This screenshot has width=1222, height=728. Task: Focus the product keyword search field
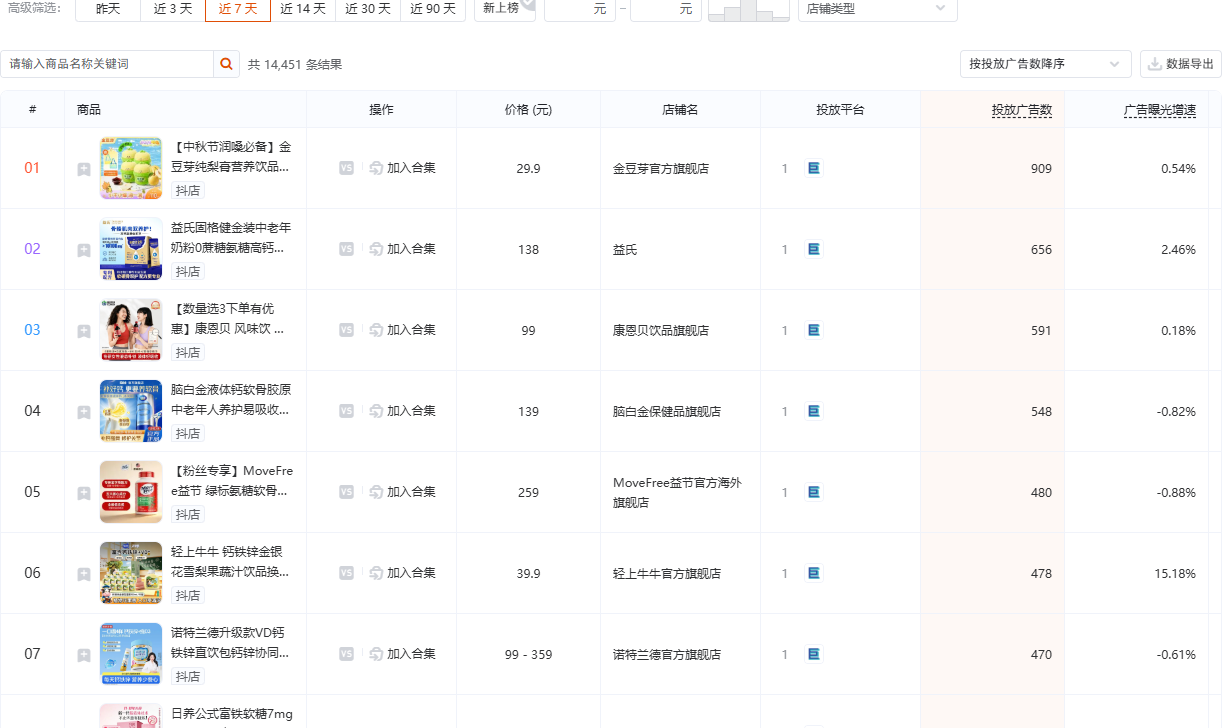click(x=107, y=64)
